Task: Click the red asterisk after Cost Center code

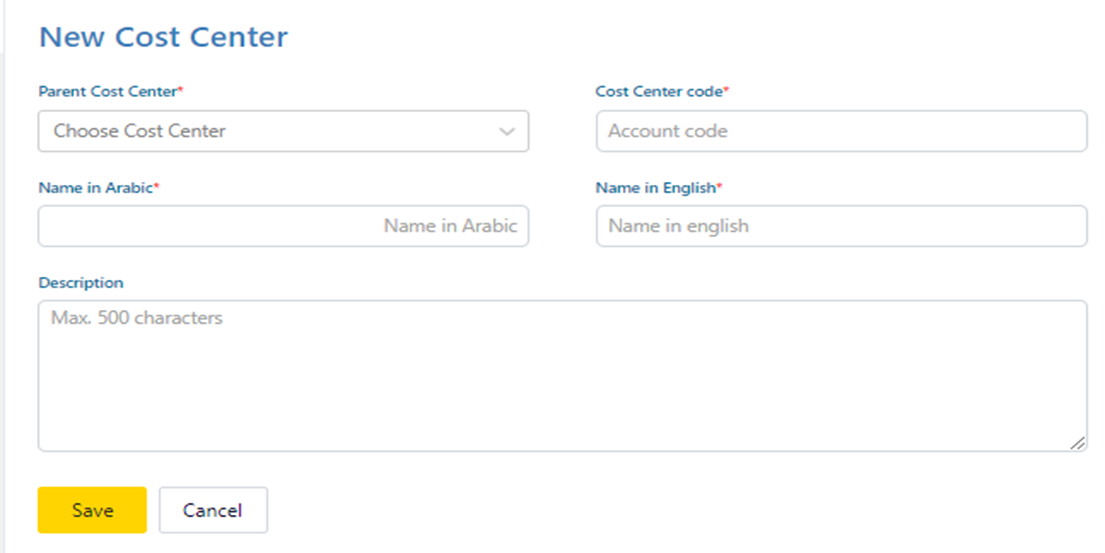Action: tap(726, 90)
